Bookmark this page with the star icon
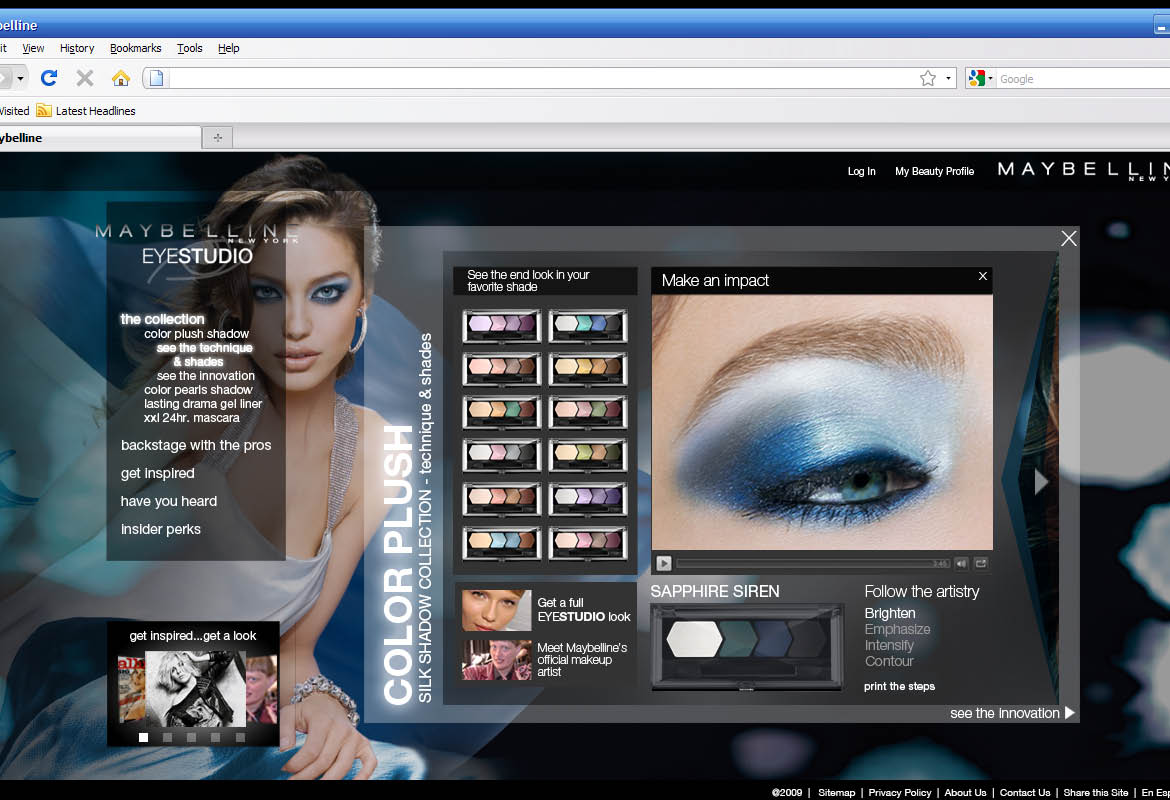 point(927,78)
